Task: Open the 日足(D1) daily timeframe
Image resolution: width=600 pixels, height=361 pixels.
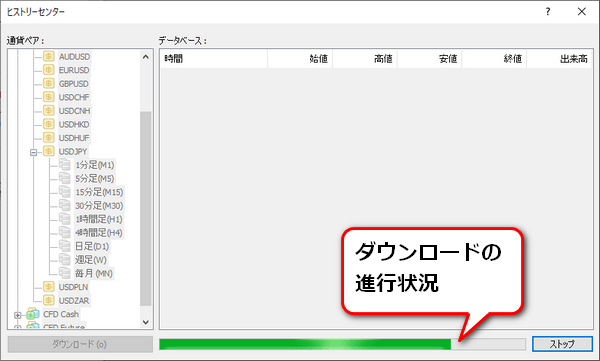Action: tap(92, 247)
